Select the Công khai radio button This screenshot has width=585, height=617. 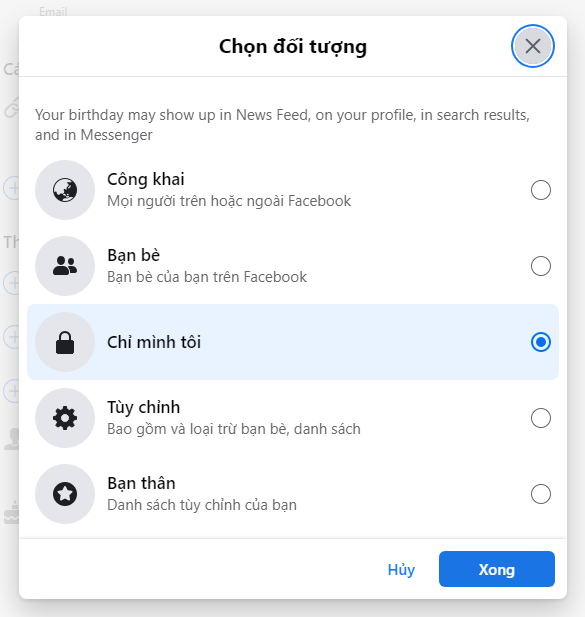click(x=541, y=190)
